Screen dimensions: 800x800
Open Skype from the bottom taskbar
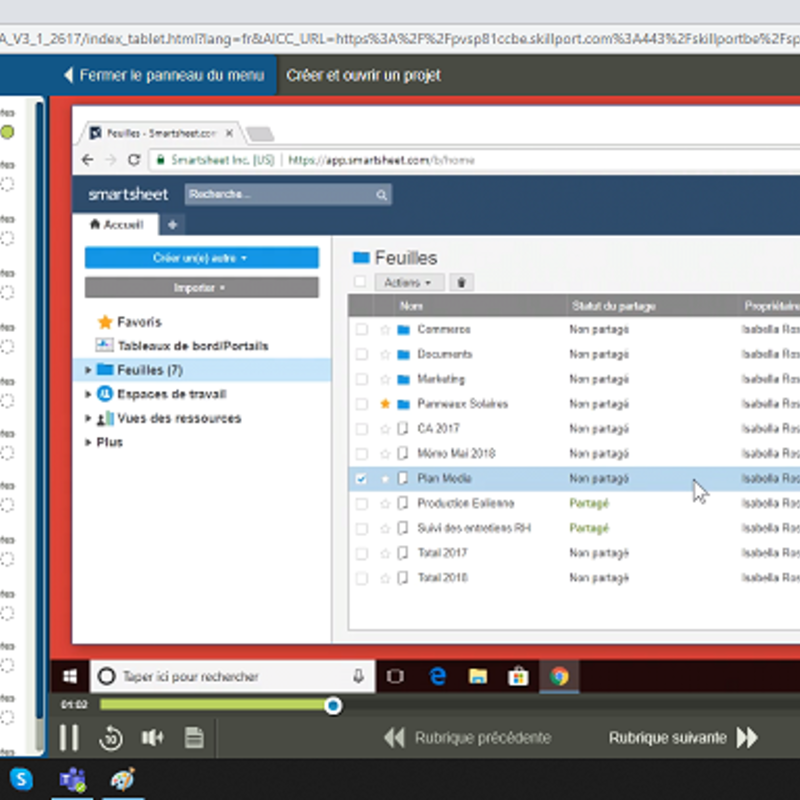click(x=21, y=779)
